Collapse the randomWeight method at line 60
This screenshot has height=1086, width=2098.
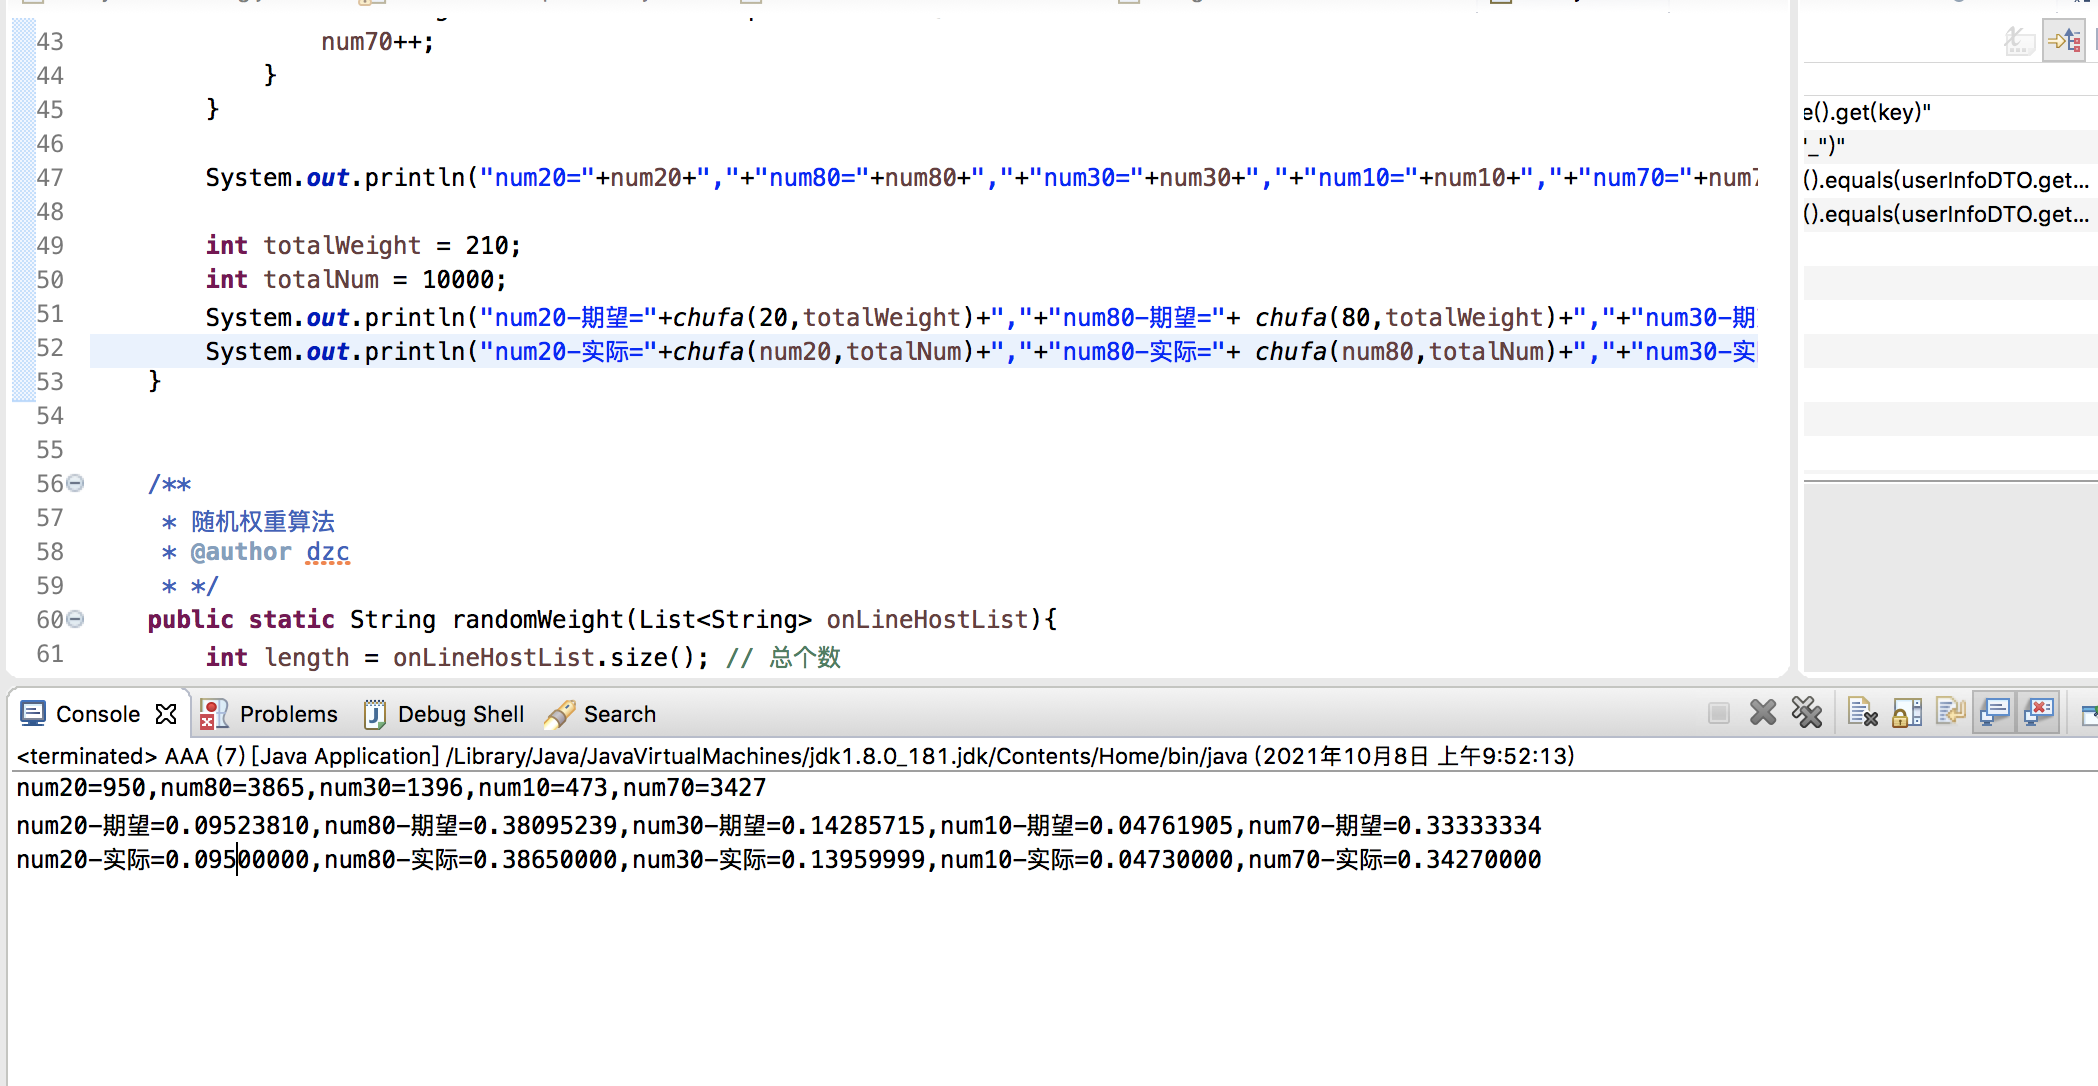click(x=75, y=620)
